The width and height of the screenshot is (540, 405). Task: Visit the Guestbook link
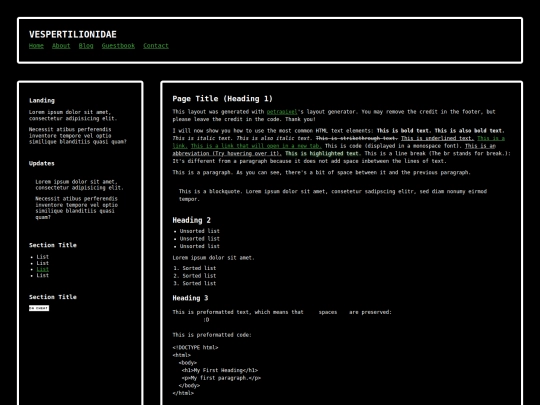[x=118, y=46]
